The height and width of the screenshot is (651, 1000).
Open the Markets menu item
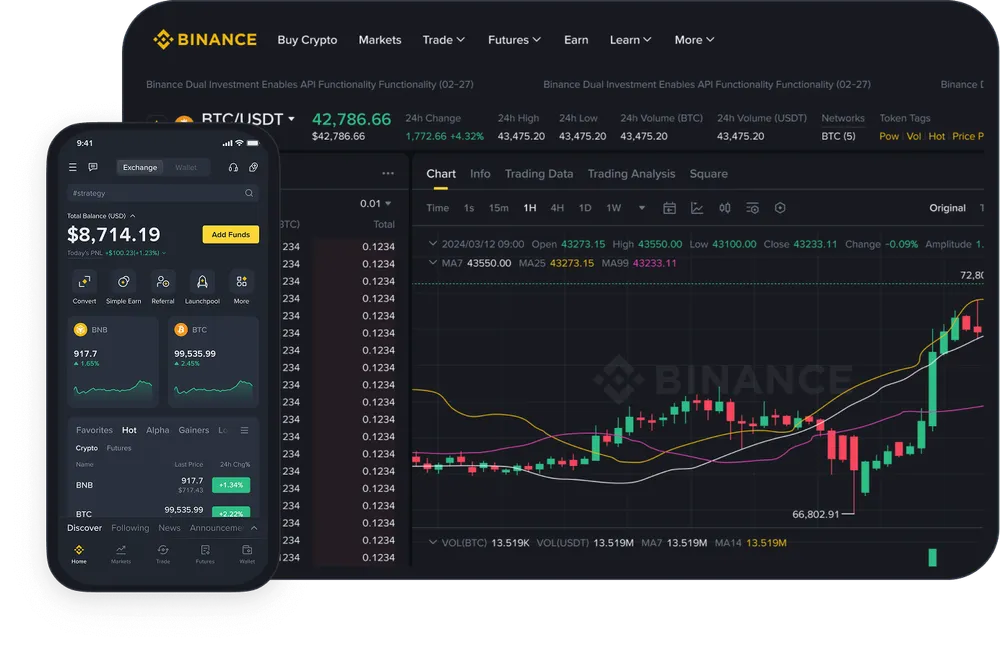(380, 40)
